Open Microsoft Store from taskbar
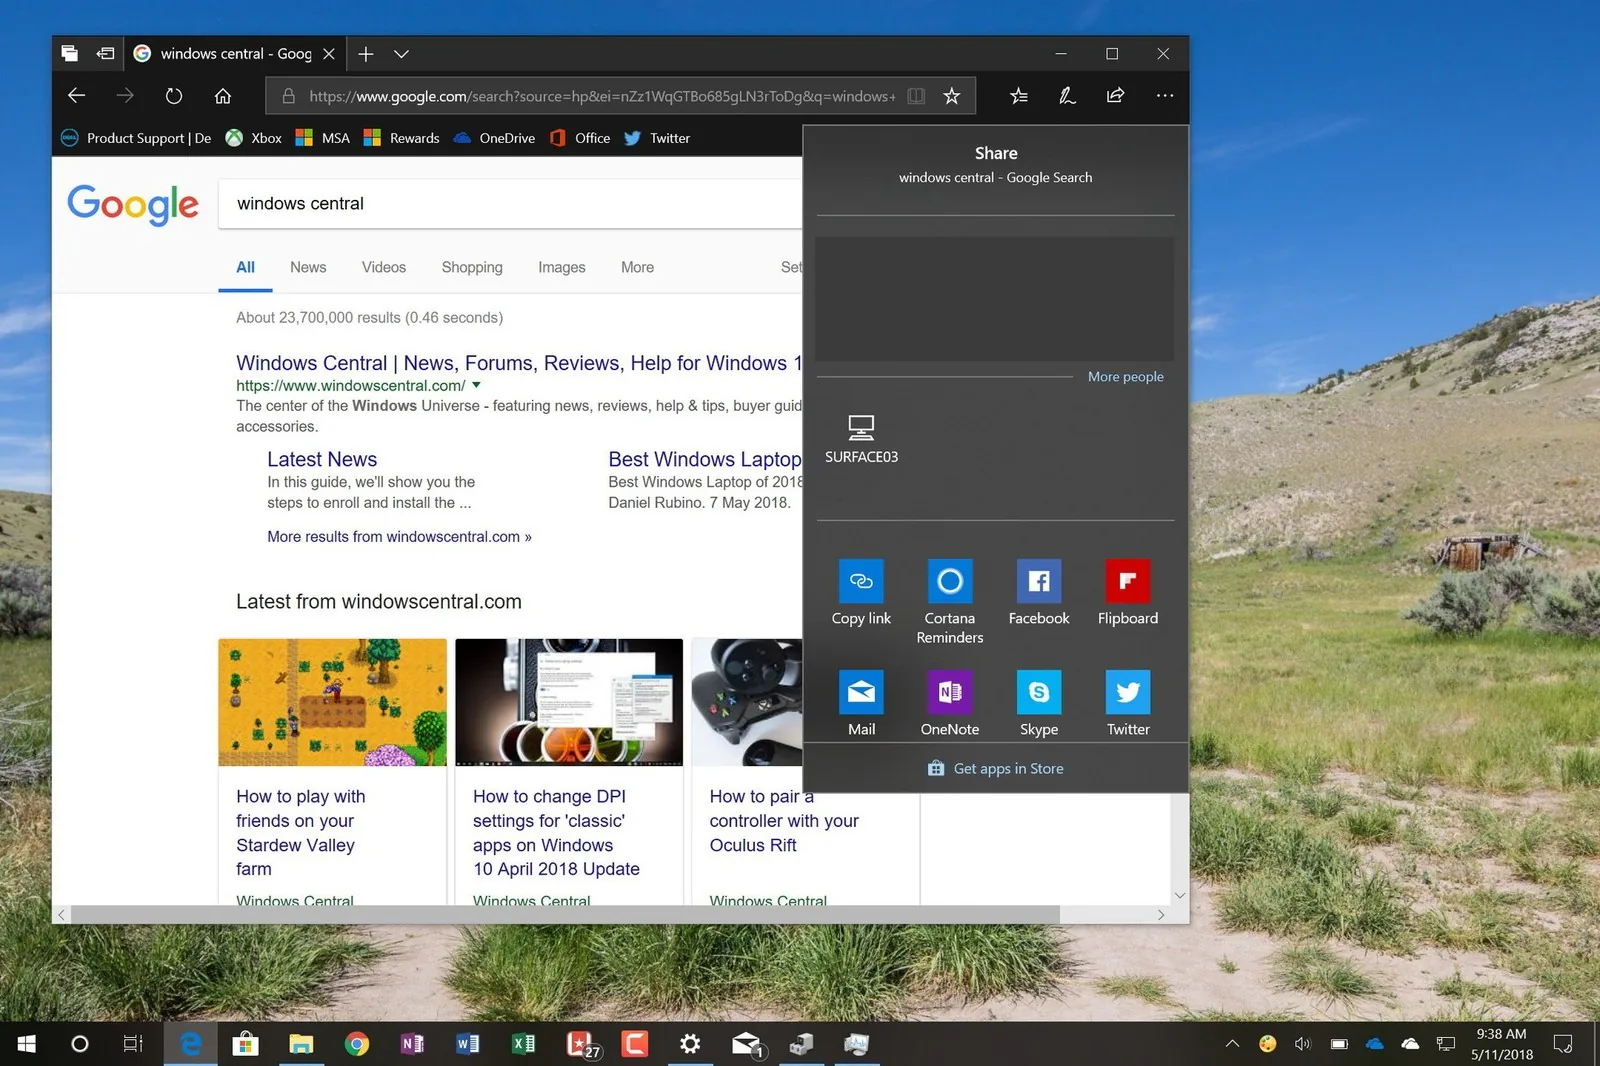 click(246, 1044)
